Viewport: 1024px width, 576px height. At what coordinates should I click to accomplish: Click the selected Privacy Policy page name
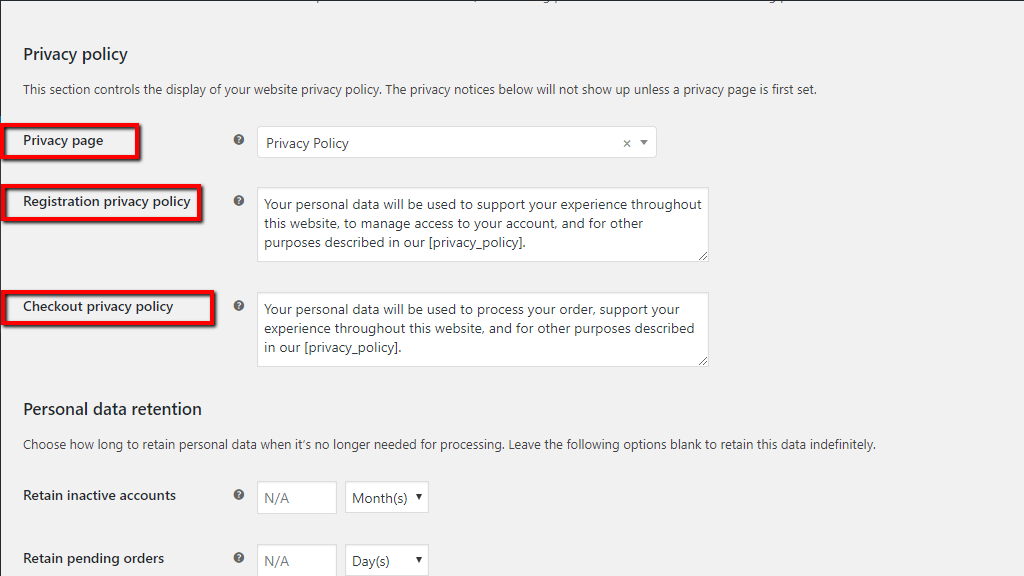[x=306, y=143]
